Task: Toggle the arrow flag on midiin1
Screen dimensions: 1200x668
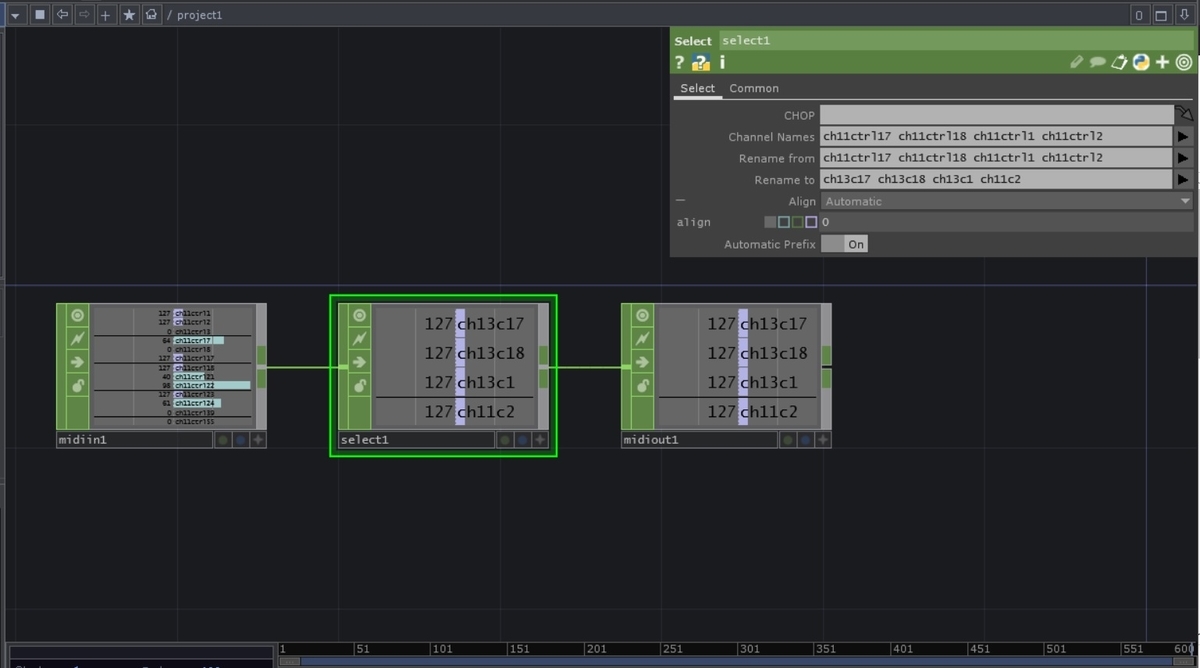Action: click(77, 361)
